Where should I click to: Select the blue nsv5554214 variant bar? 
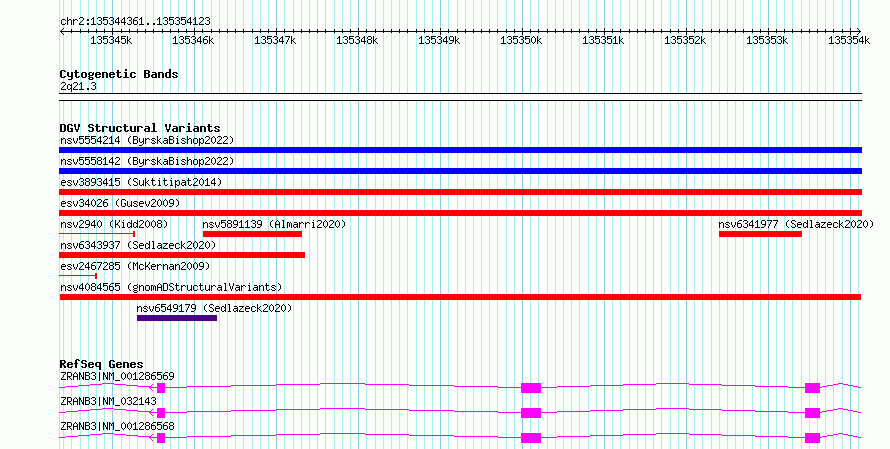click(x=460, y=150)
